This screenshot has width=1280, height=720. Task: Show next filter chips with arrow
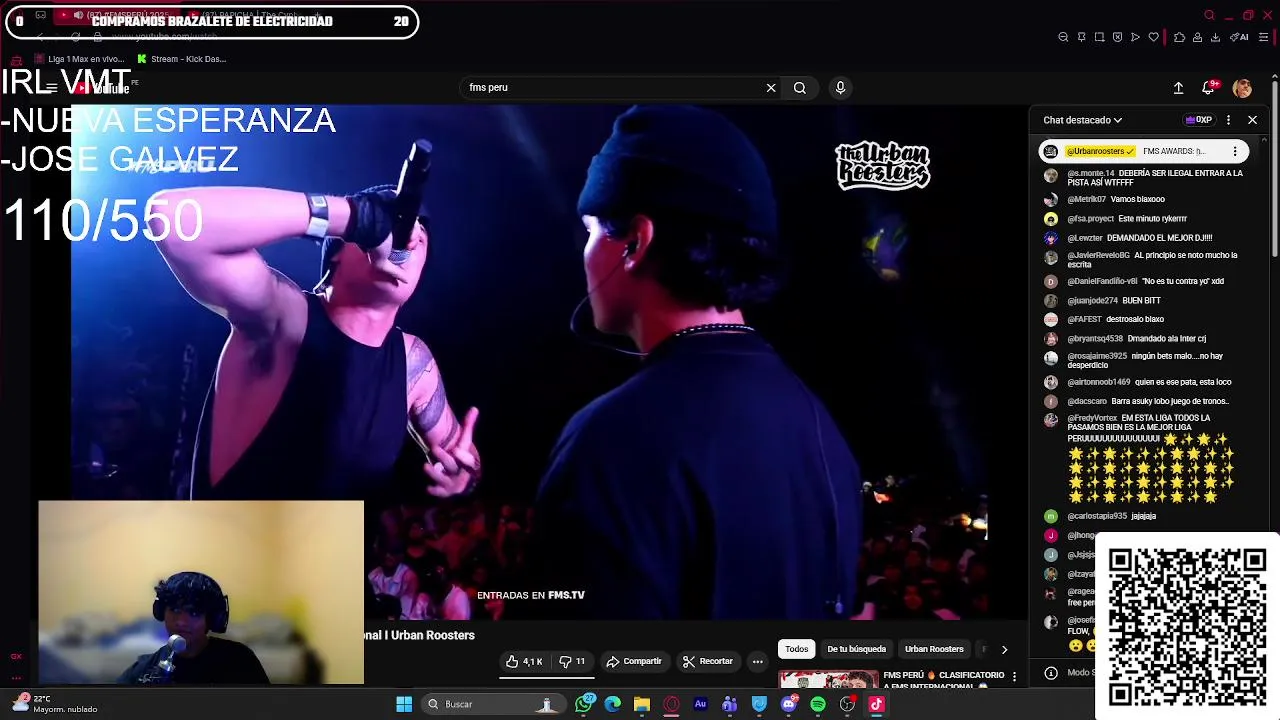1004,649
